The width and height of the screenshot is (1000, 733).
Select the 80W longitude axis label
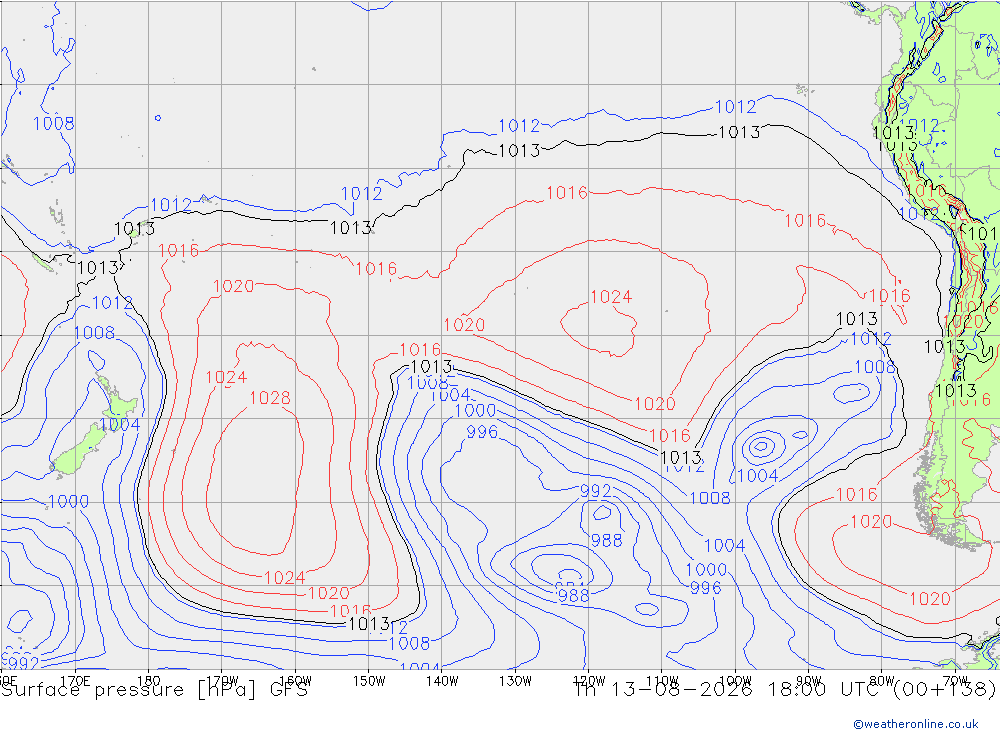882,681
